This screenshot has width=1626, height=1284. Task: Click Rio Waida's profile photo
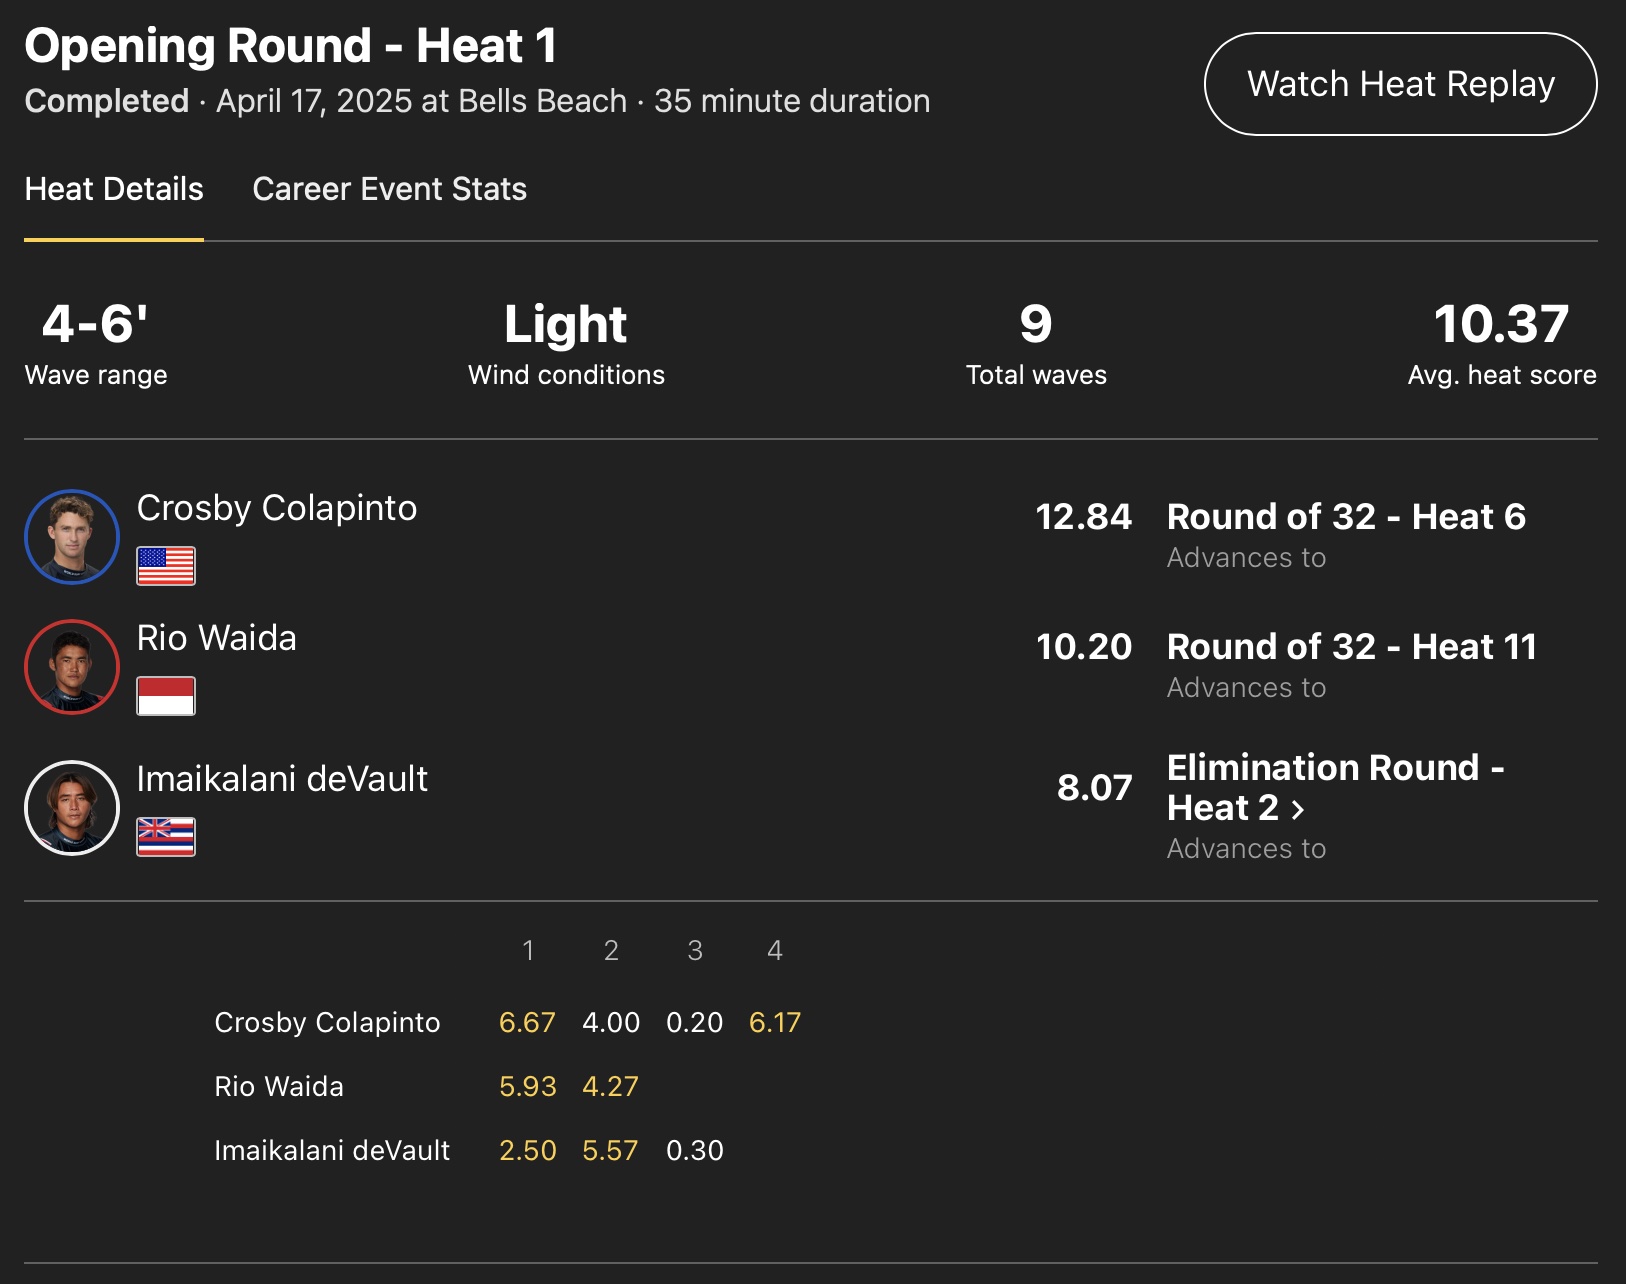pyautogui.click(x=72, y=667)
